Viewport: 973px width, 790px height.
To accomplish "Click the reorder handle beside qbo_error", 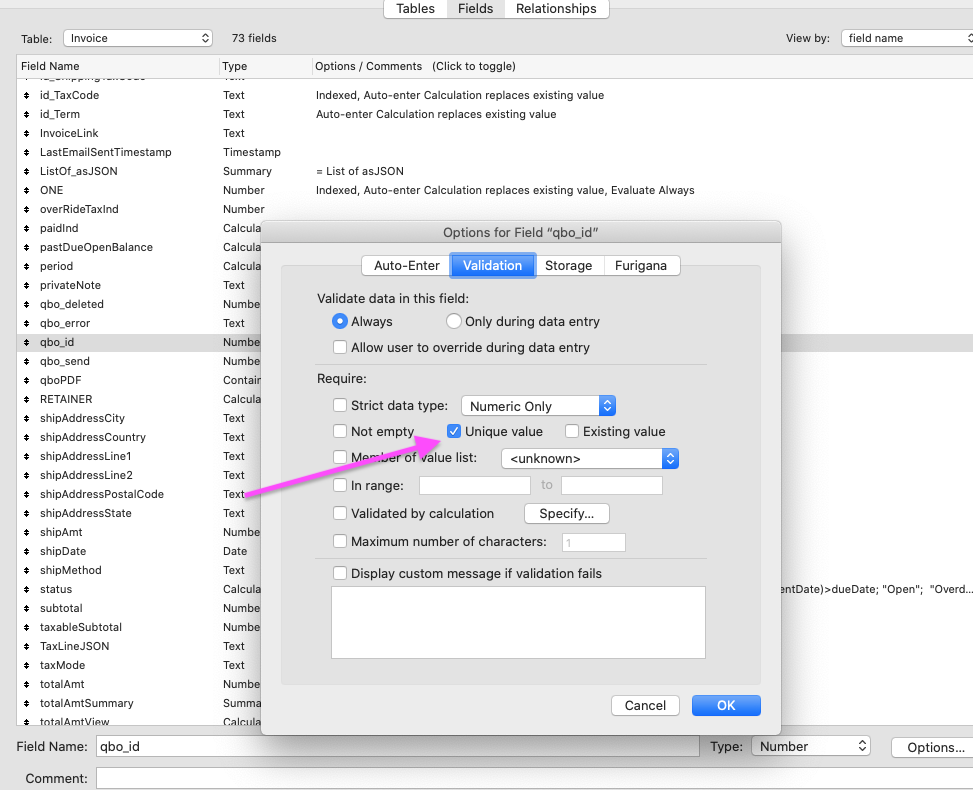I will click(27, 323).
